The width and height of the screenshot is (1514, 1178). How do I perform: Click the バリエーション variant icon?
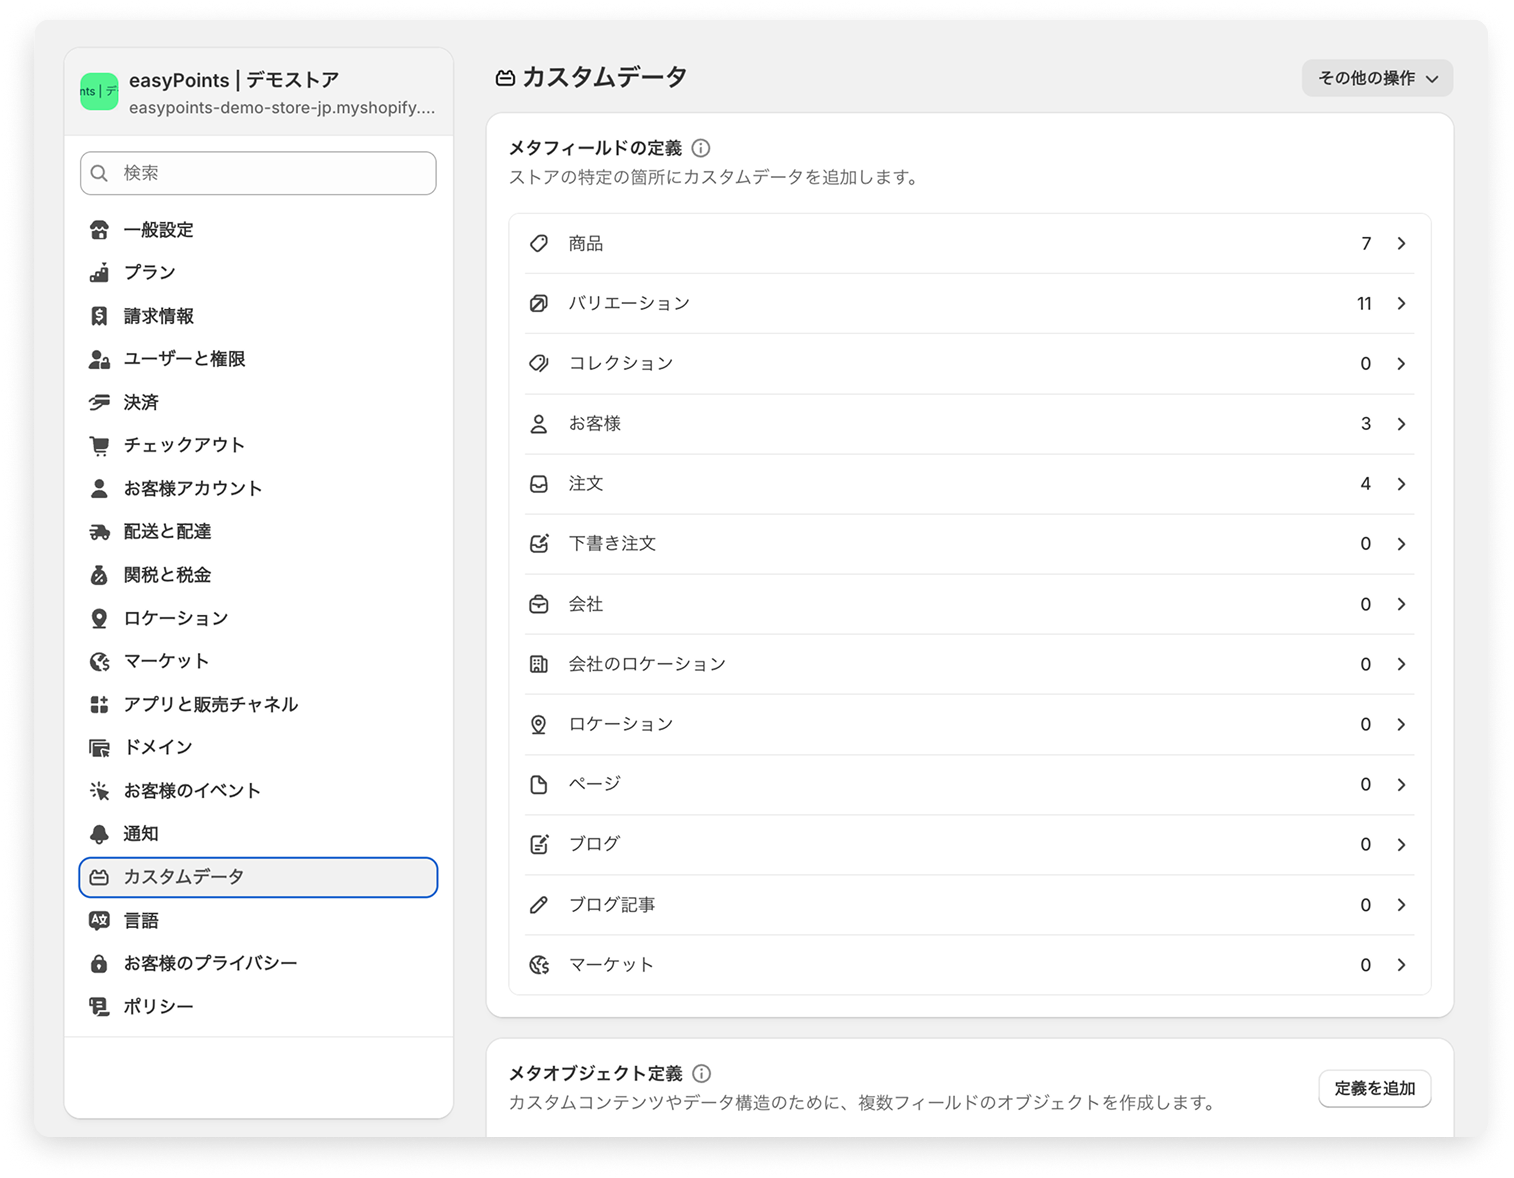coord(539,303)
